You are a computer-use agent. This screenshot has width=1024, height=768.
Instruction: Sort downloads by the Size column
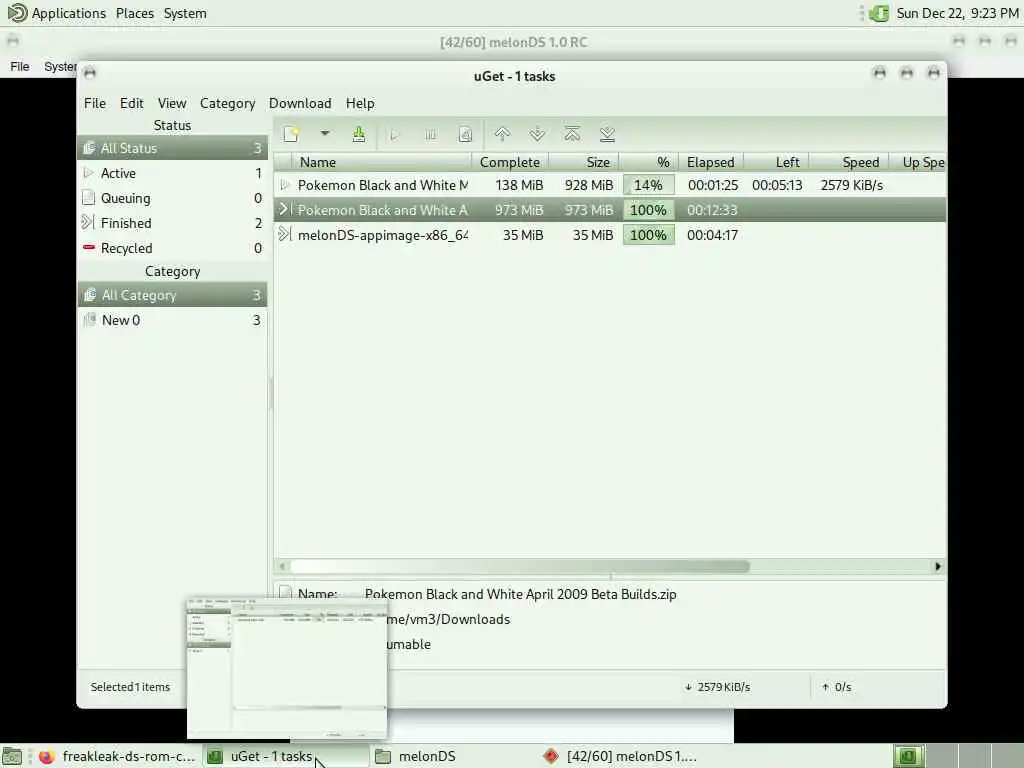tap(584, 162)
